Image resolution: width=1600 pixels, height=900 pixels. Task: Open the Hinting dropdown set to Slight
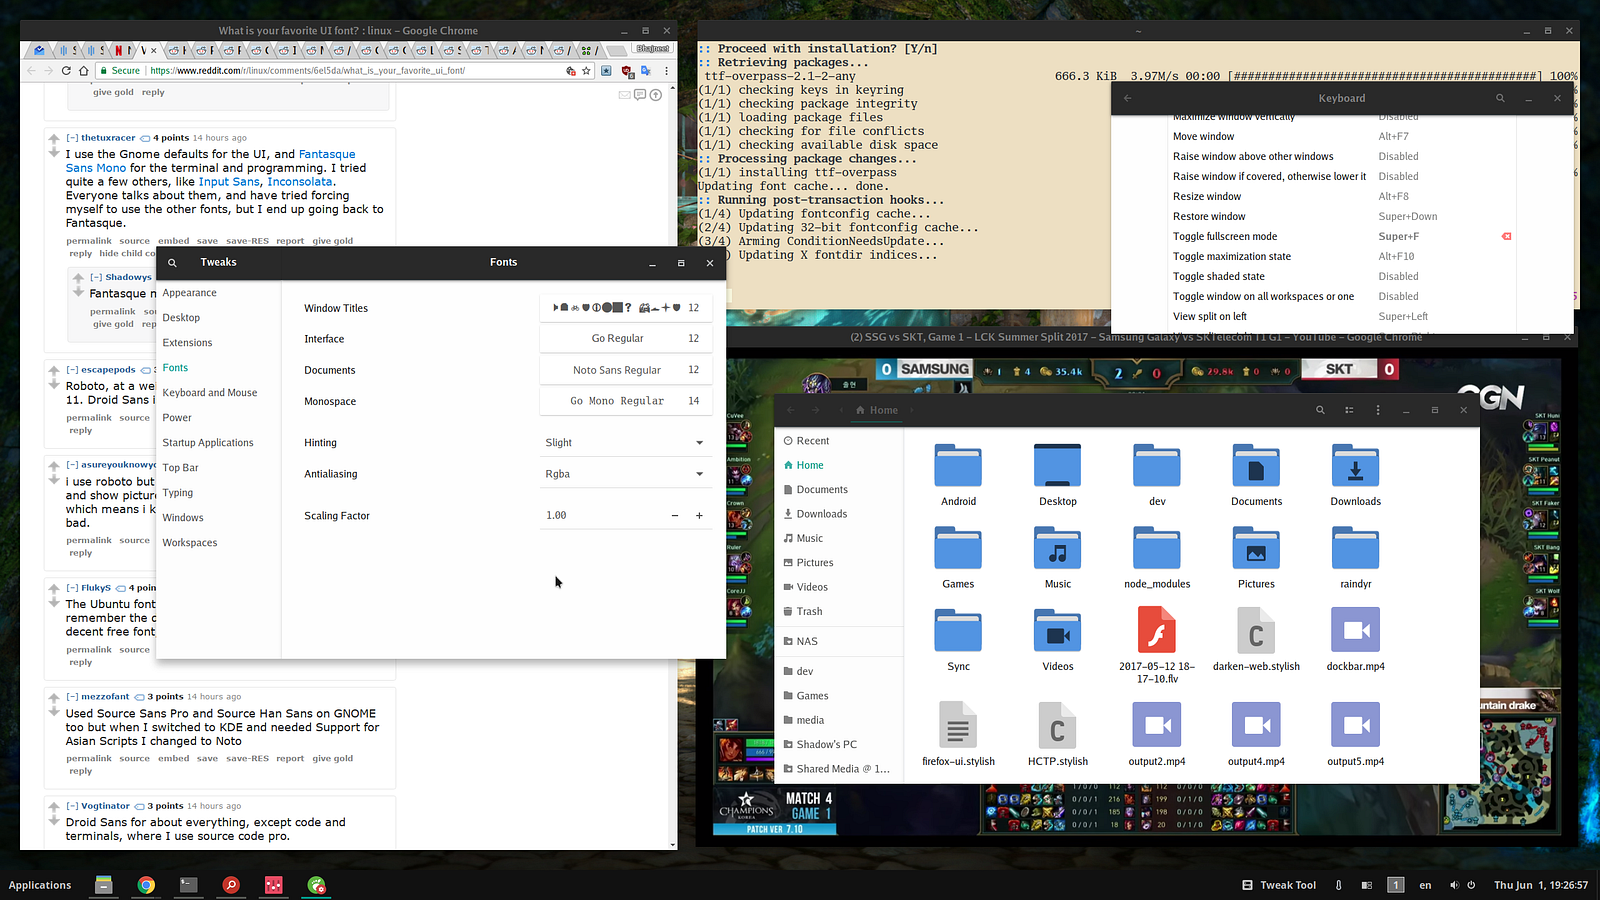pyautogui.click(x=625, y=443)
